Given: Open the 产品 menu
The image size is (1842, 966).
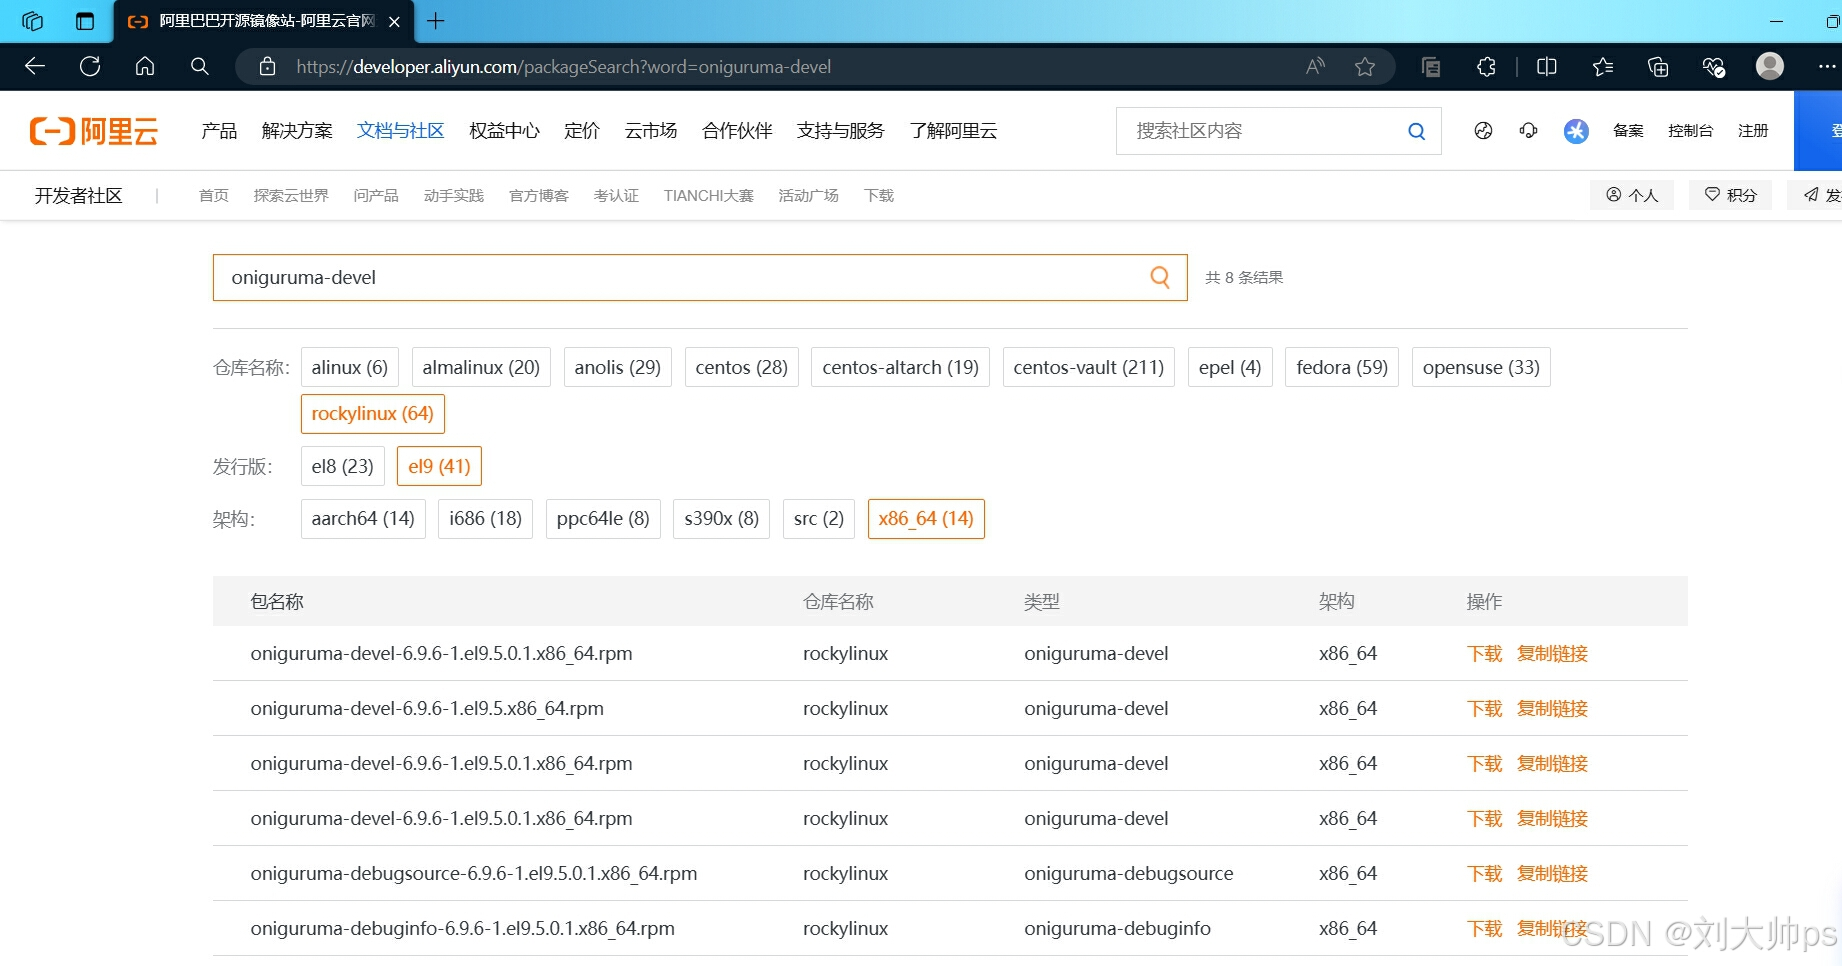Looking at the screenshot, I should click(219, 131).
